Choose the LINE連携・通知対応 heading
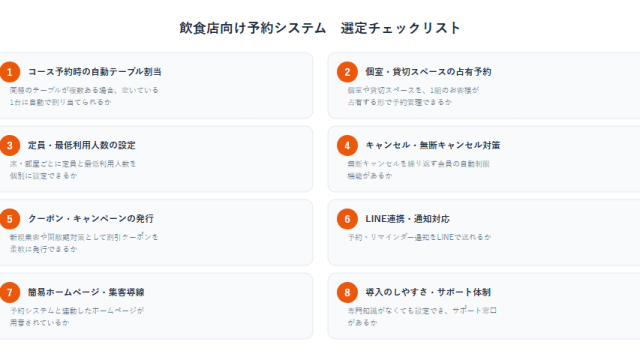 [407, 219]
